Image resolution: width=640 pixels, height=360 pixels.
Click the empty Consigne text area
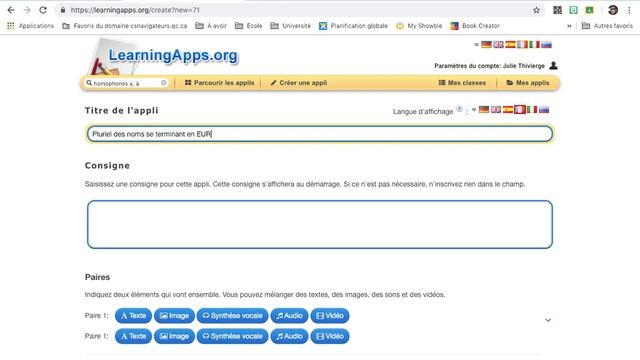pyautogui.click(x=320, y=224)
